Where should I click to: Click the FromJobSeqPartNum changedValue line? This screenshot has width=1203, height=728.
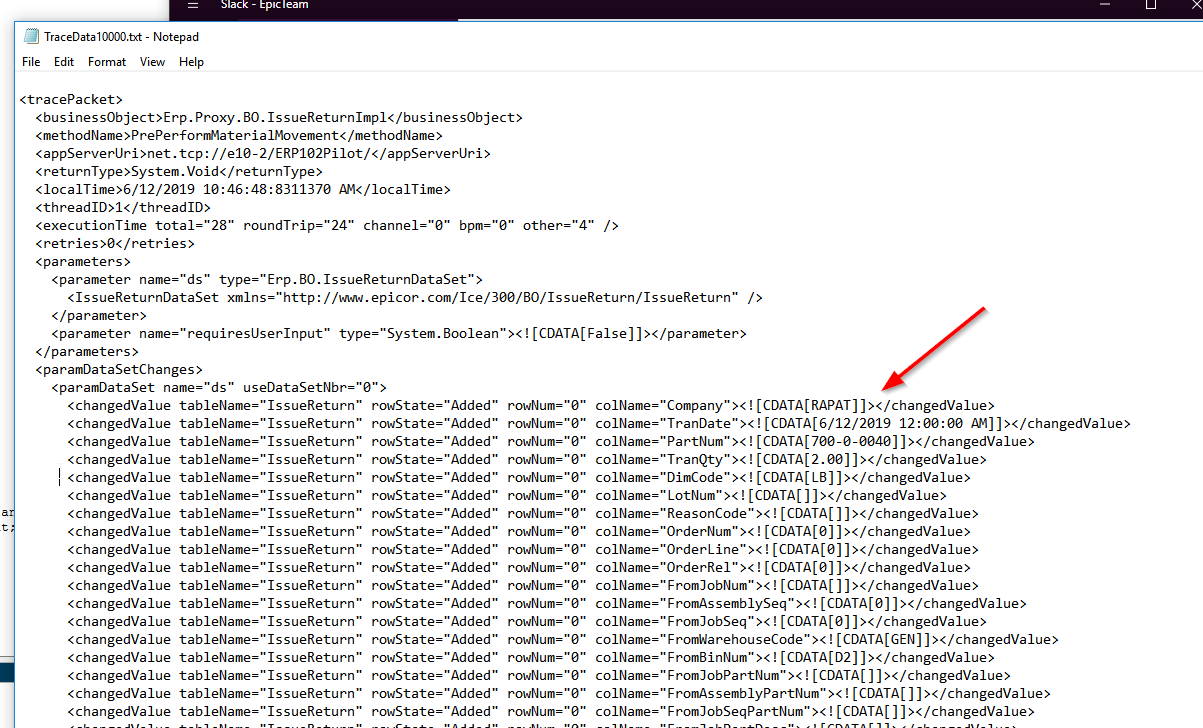[x=551, y=712]
